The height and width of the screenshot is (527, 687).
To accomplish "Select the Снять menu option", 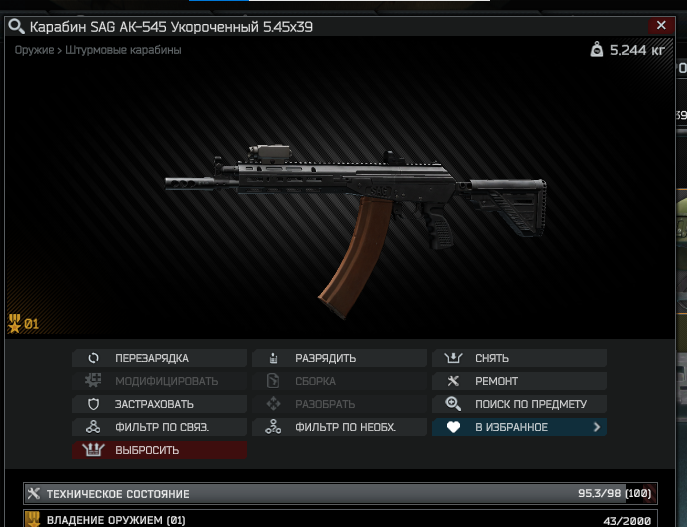I will (519, 358).
